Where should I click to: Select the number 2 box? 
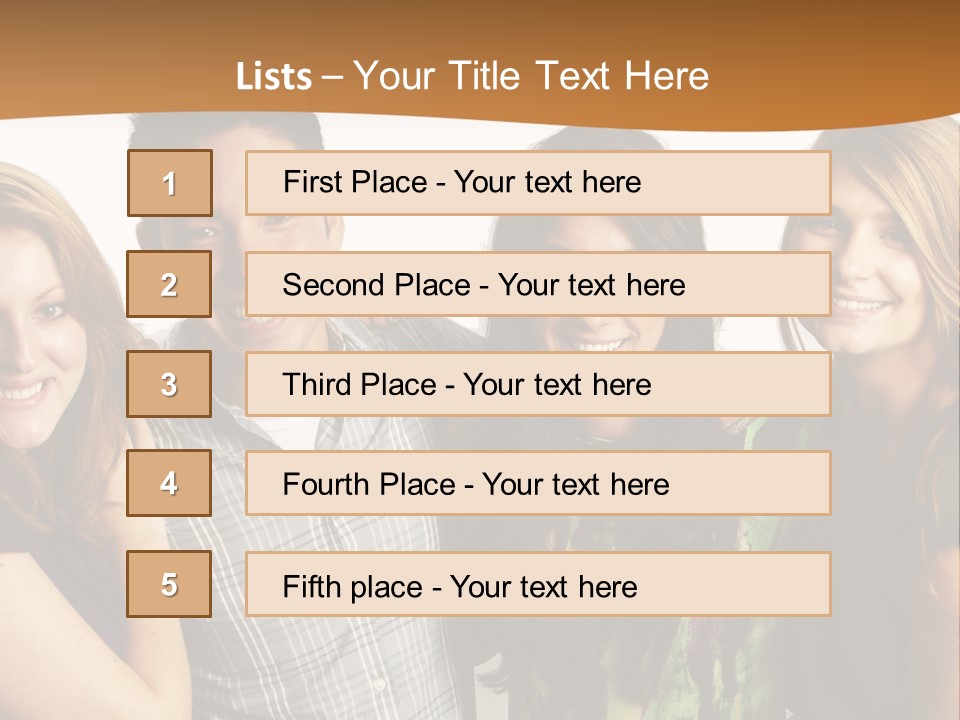coord(169,284)
